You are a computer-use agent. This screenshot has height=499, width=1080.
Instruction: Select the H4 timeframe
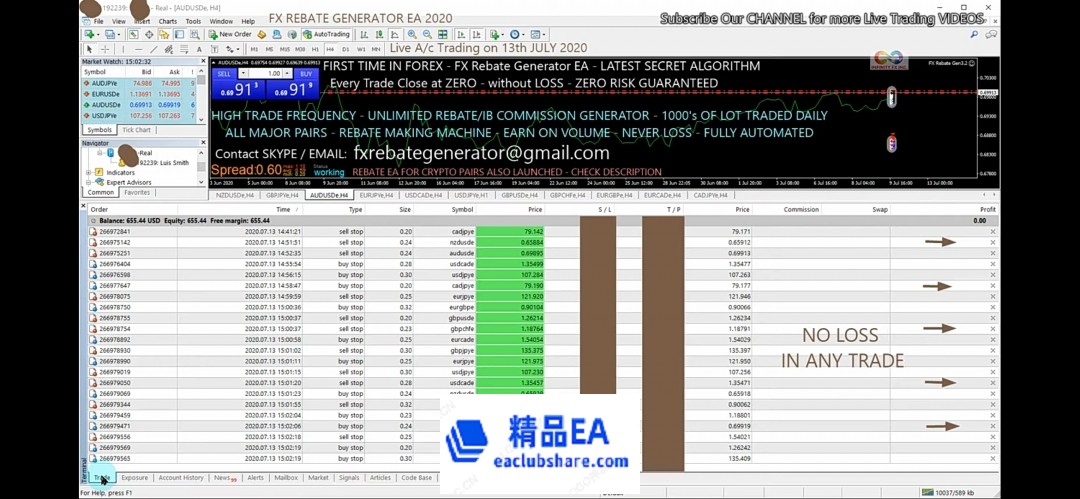330,49
